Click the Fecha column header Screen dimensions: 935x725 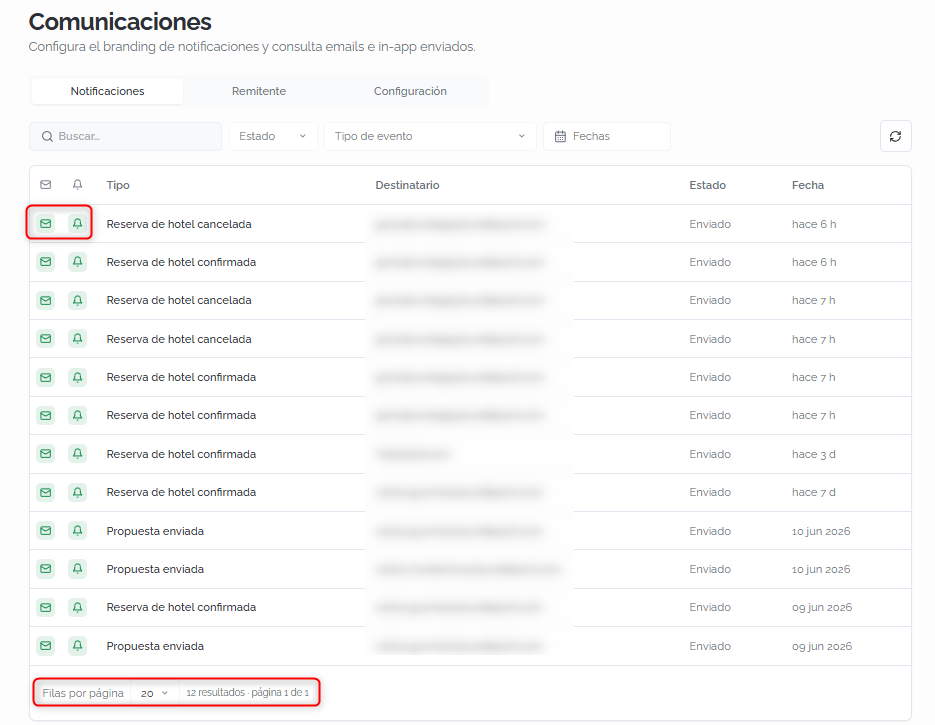click(x=807, y=185)
